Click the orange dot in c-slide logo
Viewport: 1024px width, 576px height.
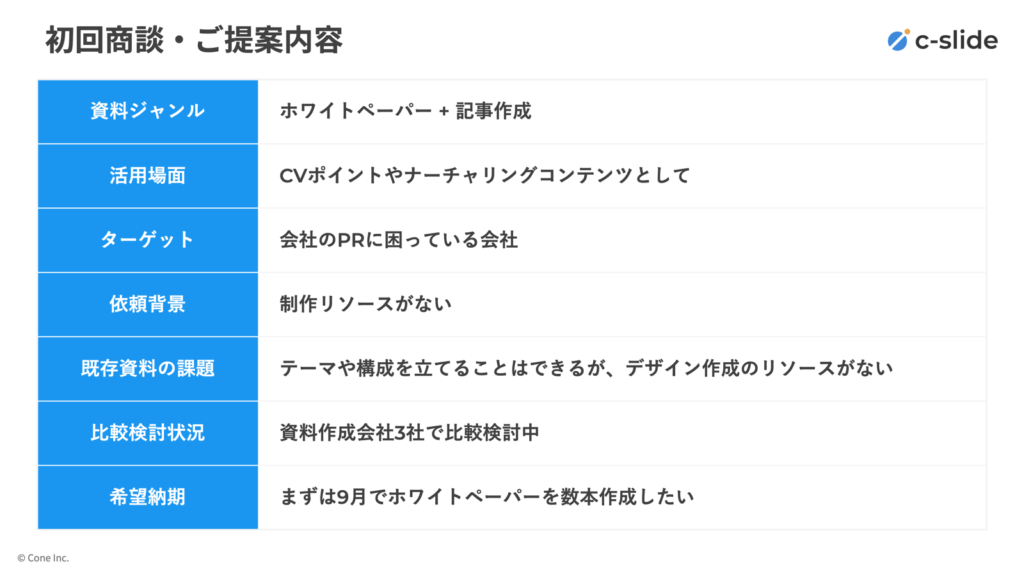click(x=906, y=32)
